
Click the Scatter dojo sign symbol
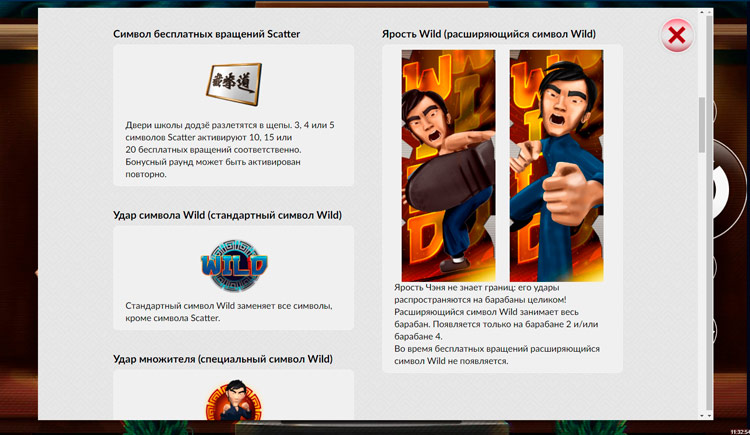click(233, 82)
